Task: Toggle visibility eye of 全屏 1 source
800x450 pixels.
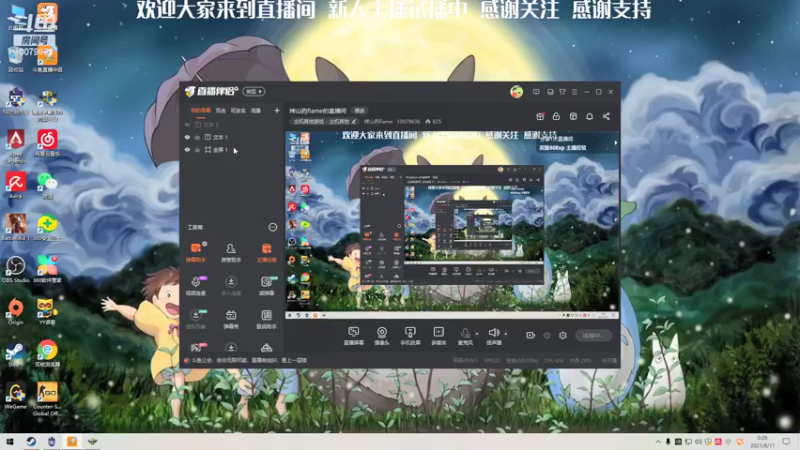Action: (187, 150)
